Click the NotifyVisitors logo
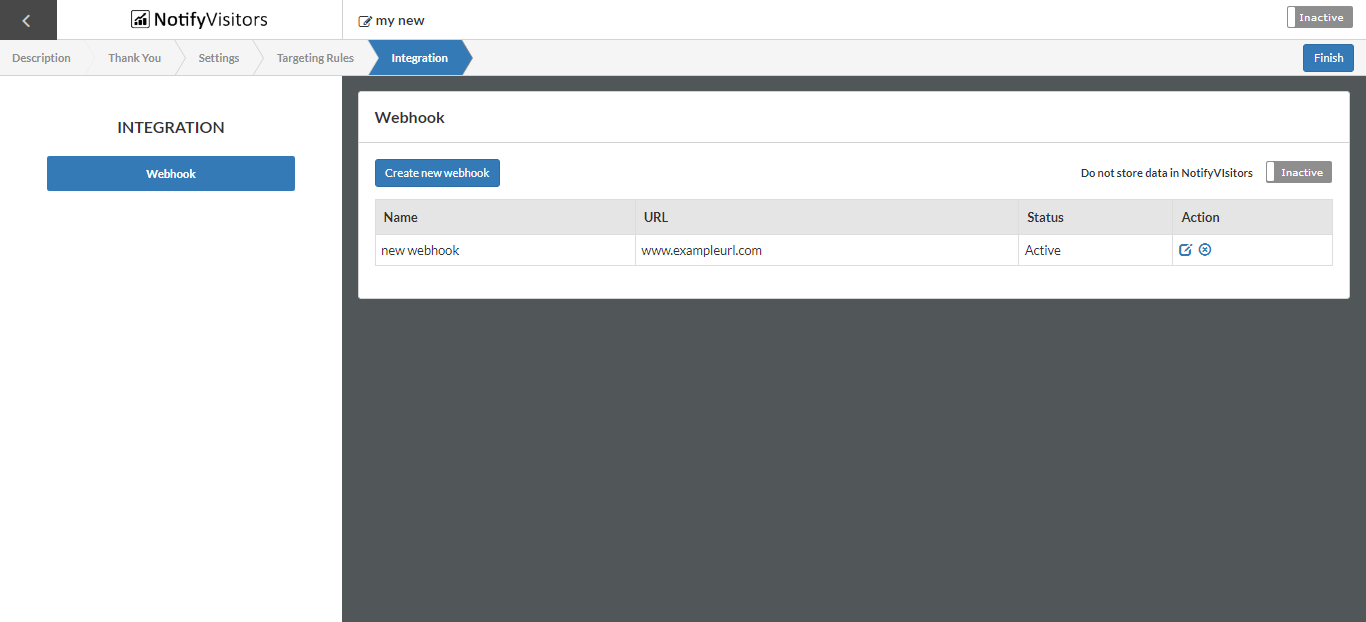 point(199,19)
